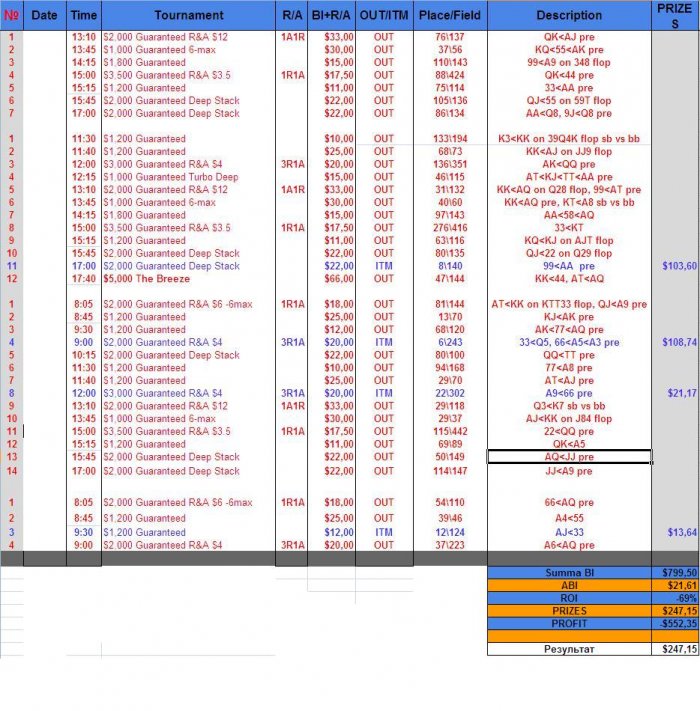700x711 pixels.
Task: Click the AA<Q8, 9J<Q8 pre description
Action: (569, 113)
